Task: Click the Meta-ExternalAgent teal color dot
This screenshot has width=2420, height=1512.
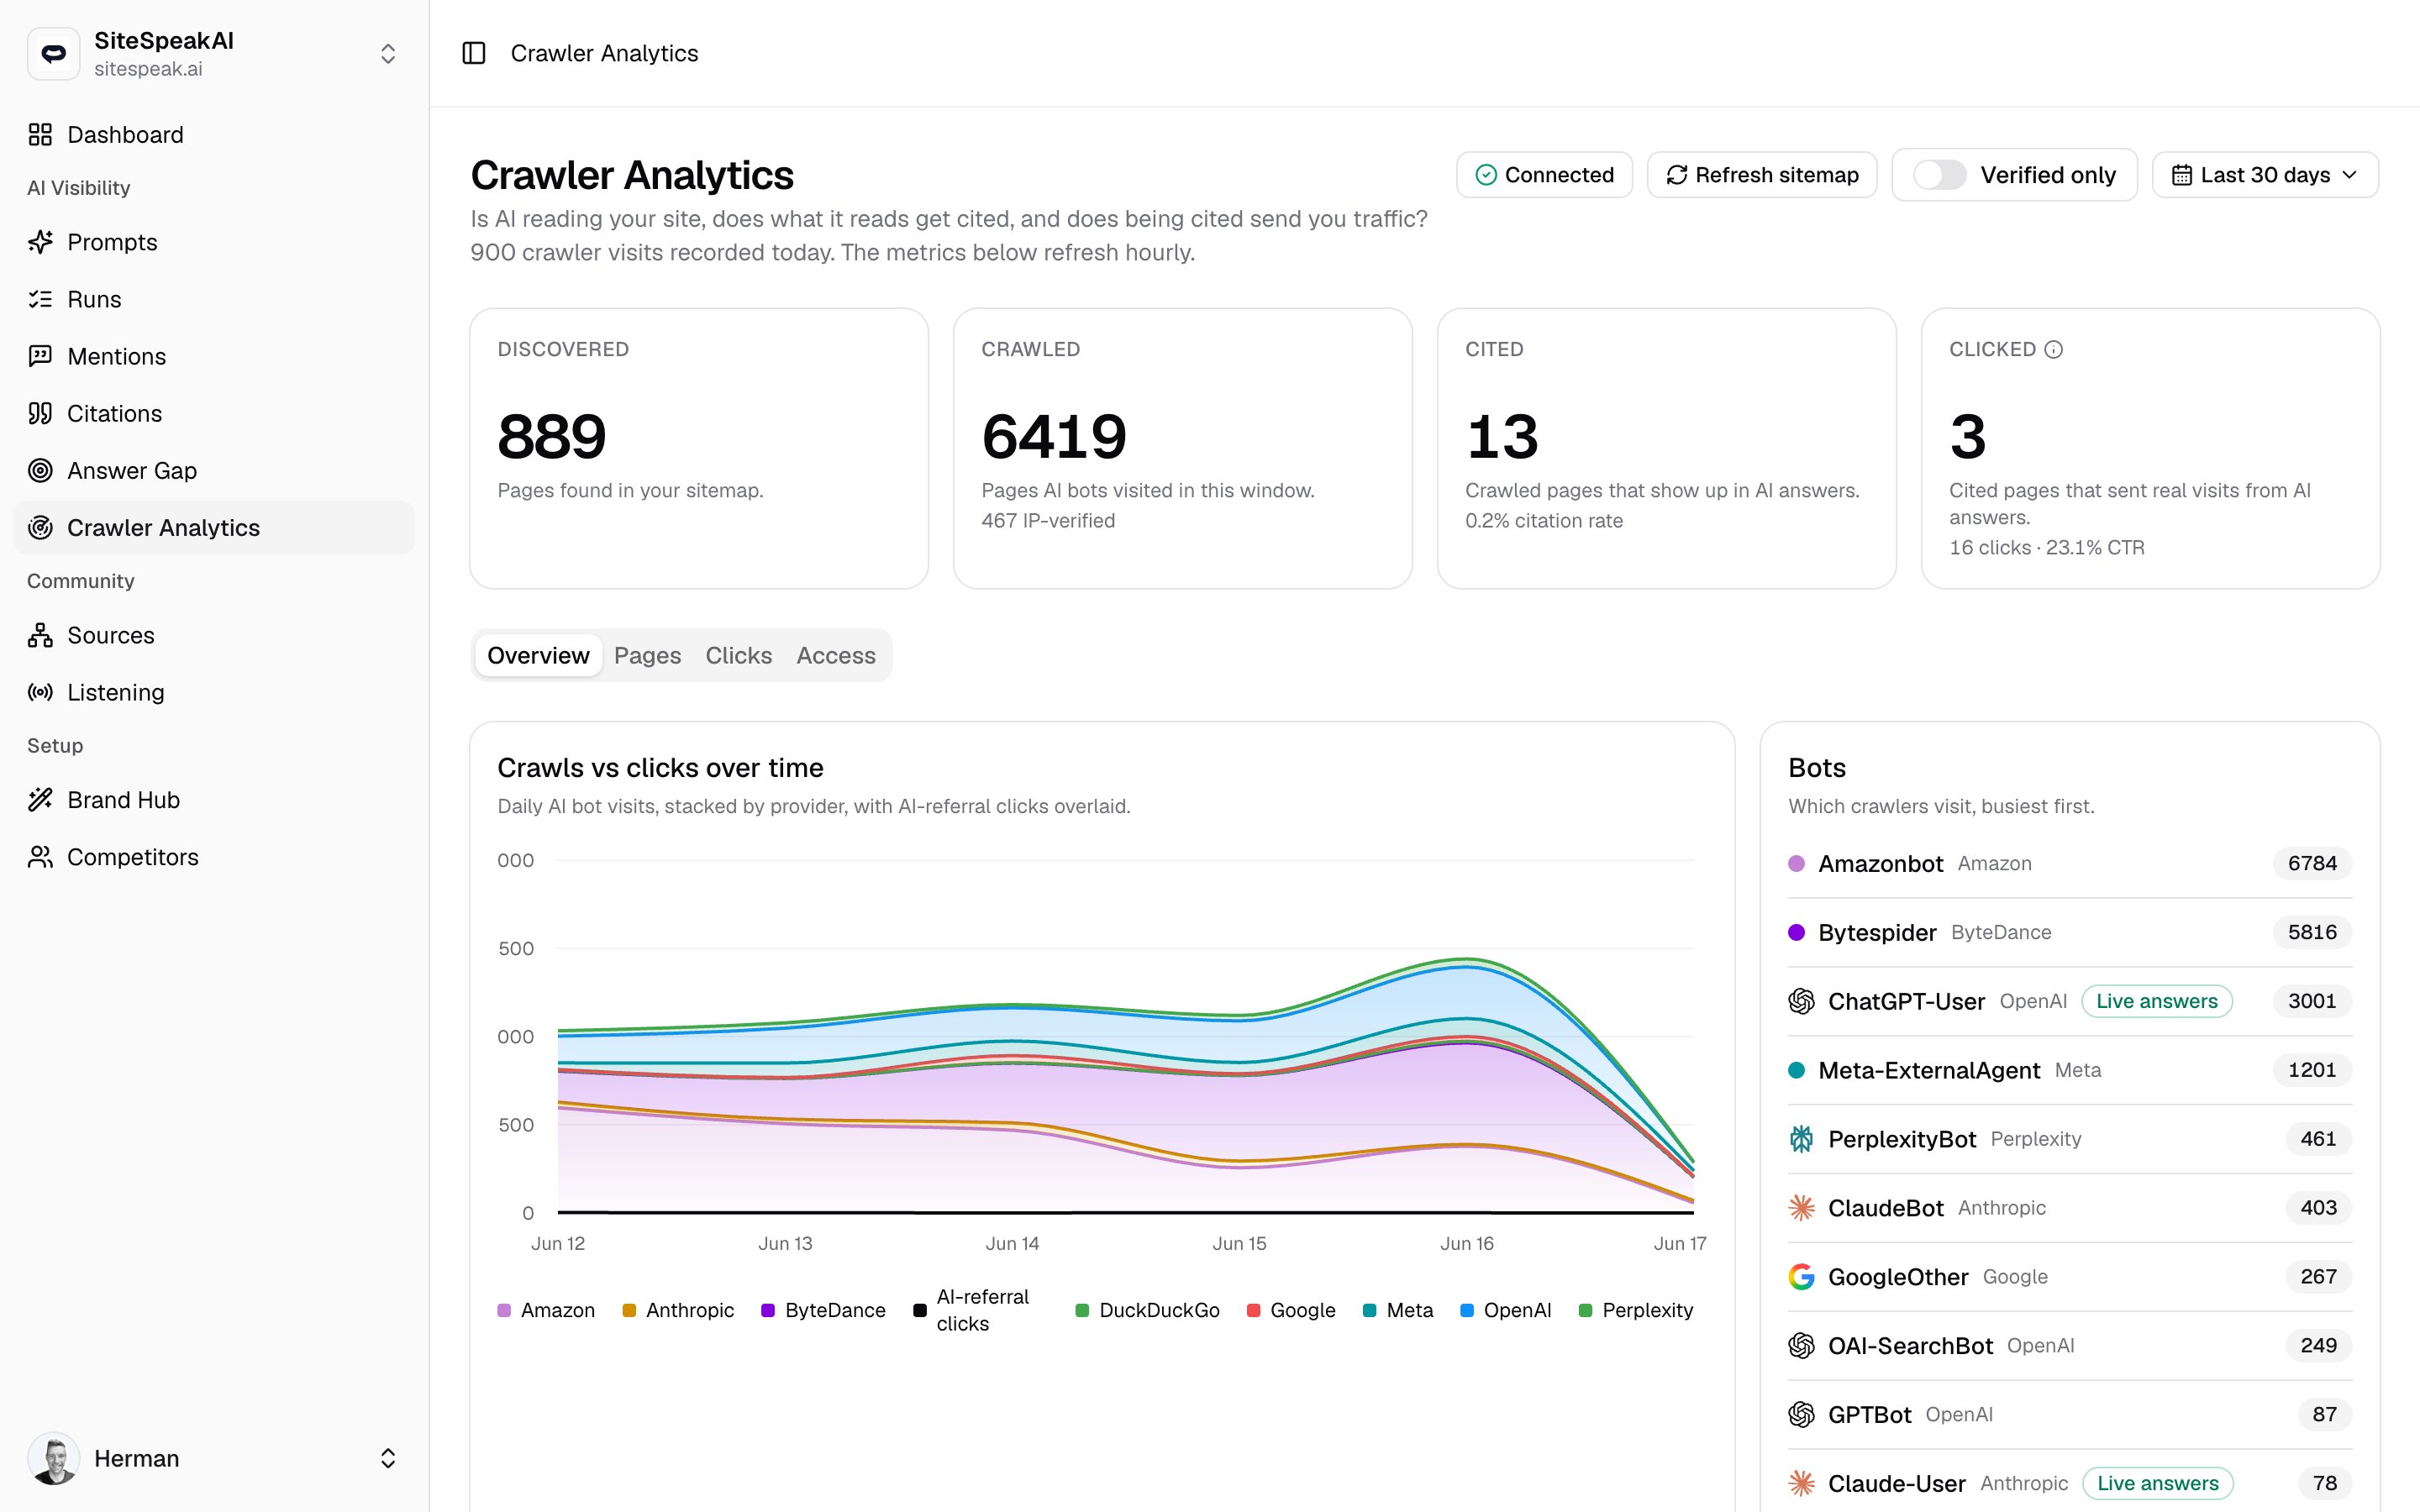Action: [1796, 1070]
